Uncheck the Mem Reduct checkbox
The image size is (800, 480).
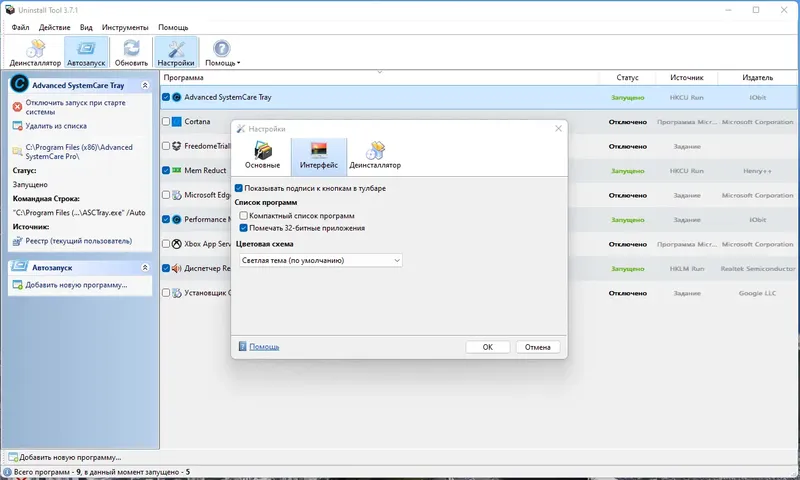[x=166, y=170]
